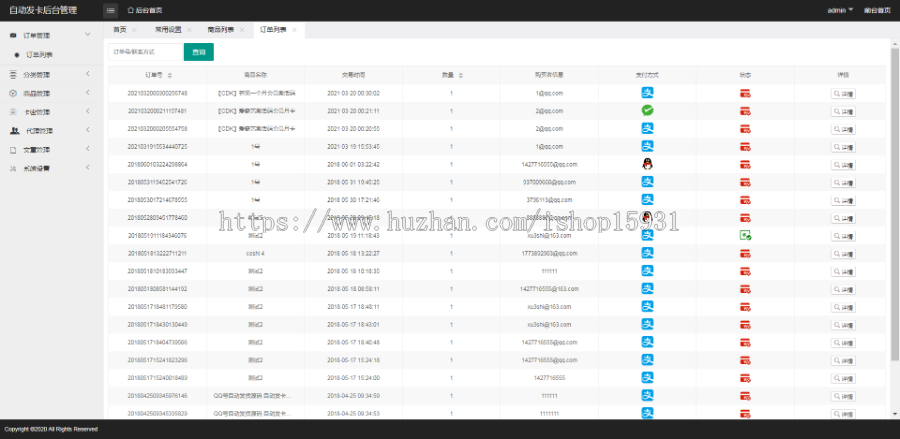
Task: Click Alipay icon in the 2018-05-31 19:40:25 row
Action: 647,182
